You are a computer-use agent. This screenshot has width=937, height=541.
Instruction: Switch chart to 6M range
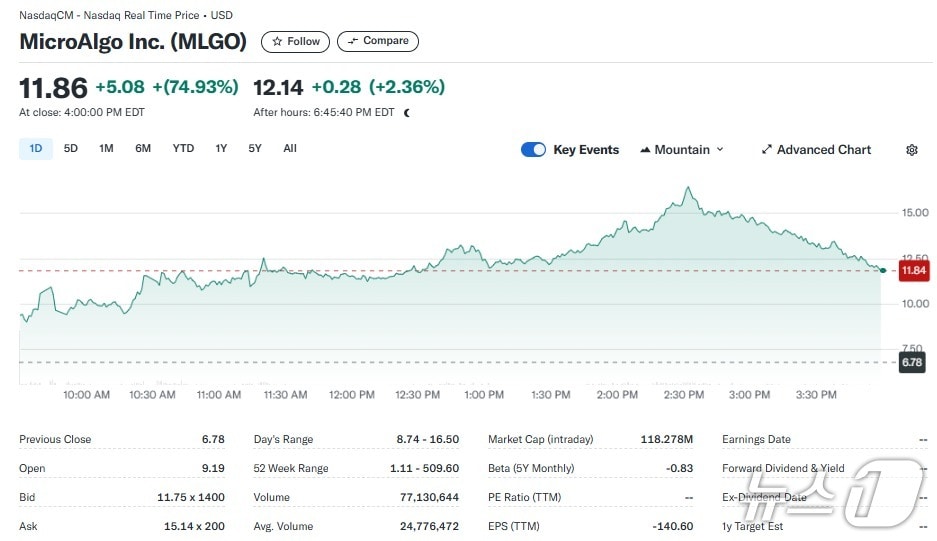143,149
